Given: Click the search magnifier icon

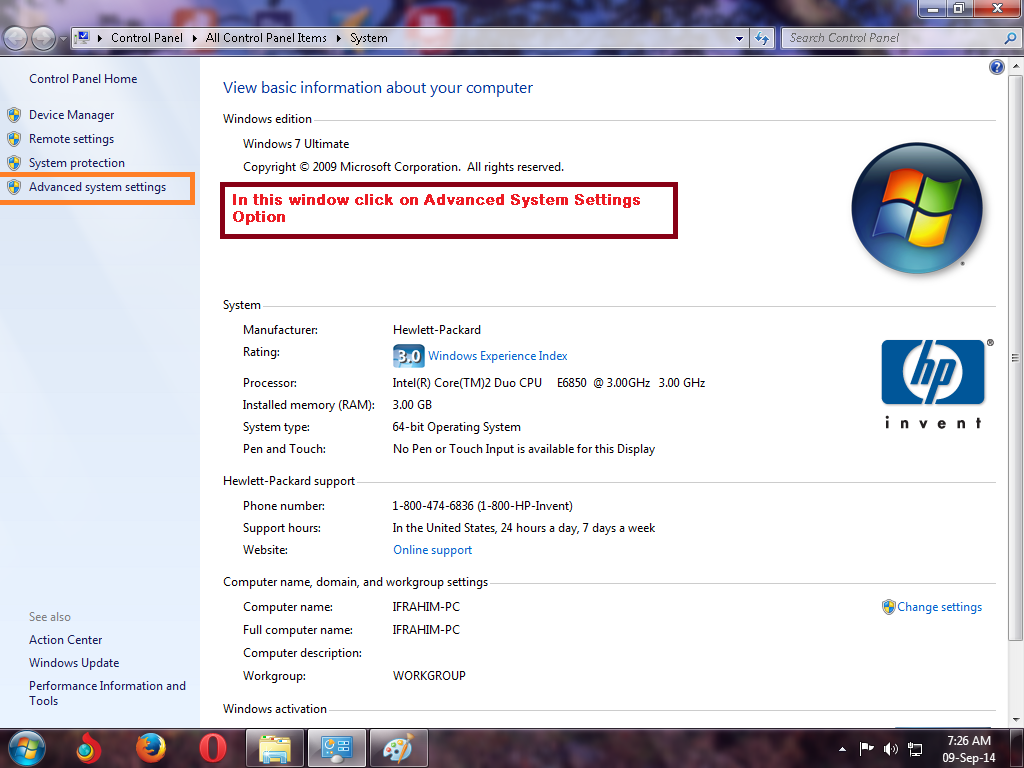Looking at the screenshot, I should pyautogui.click(x=1010, y=38).
